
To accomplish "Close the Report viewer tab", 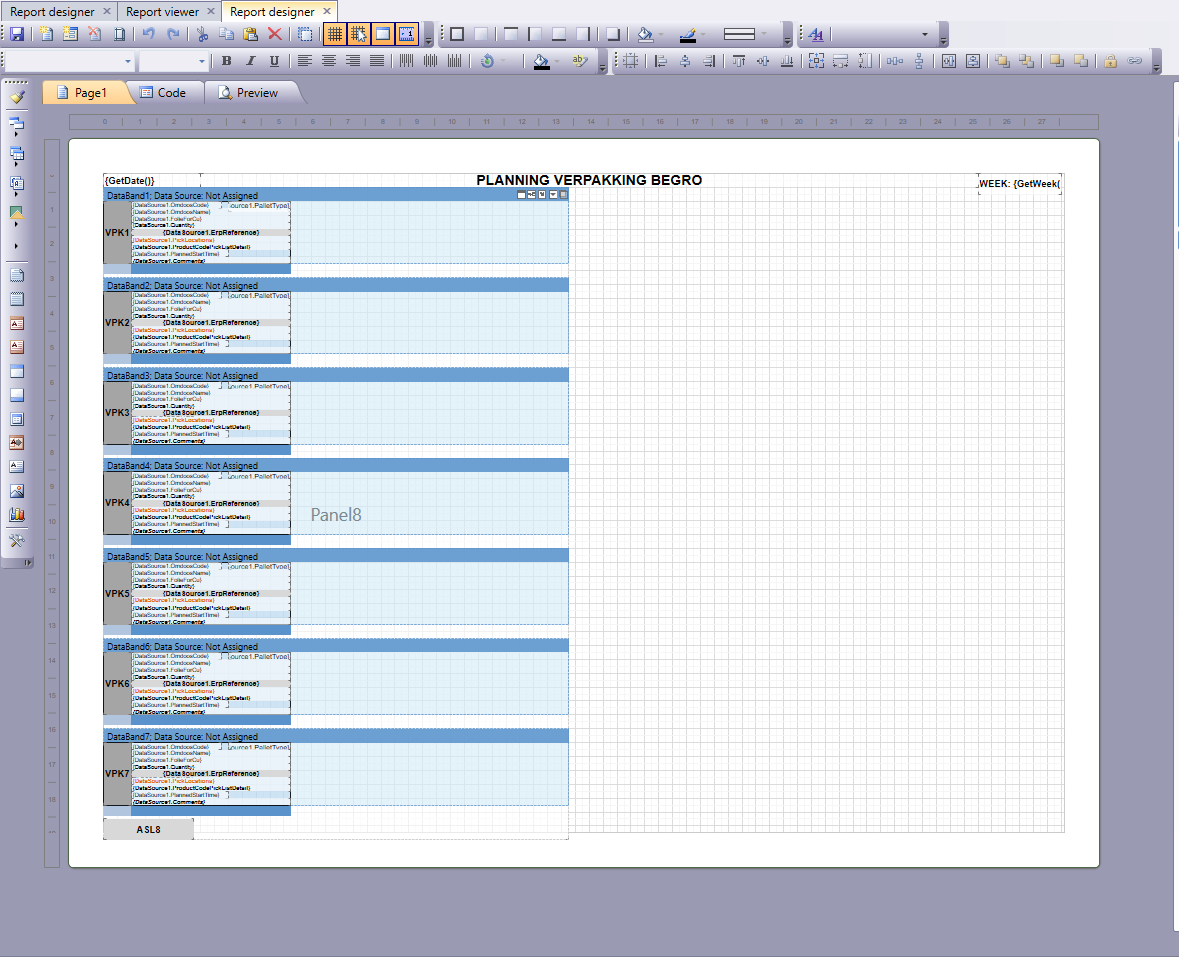I will (211, 11).
